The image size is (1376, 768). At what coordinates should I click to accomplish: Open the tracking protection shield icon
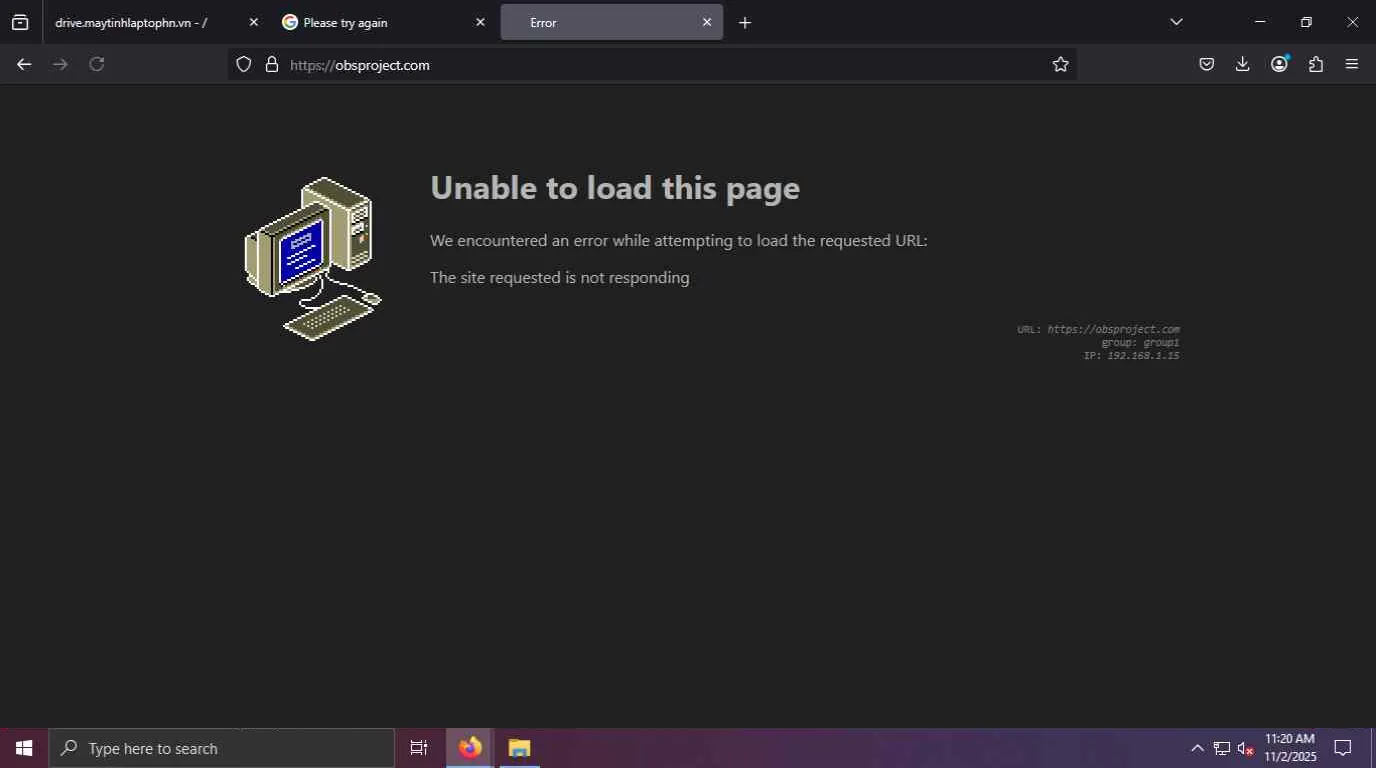[x=243, y=64]
